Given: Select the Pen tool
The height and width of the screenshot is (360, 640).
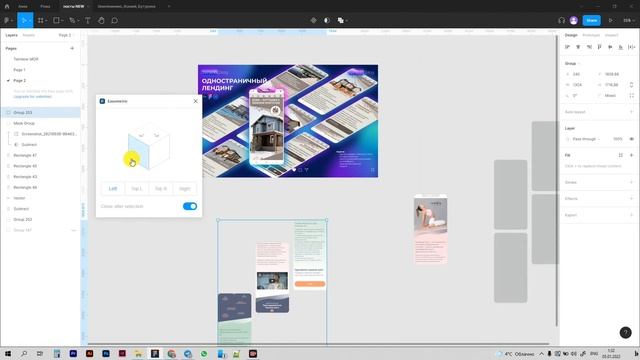Looking at the screenshot, I should (72, 20).
